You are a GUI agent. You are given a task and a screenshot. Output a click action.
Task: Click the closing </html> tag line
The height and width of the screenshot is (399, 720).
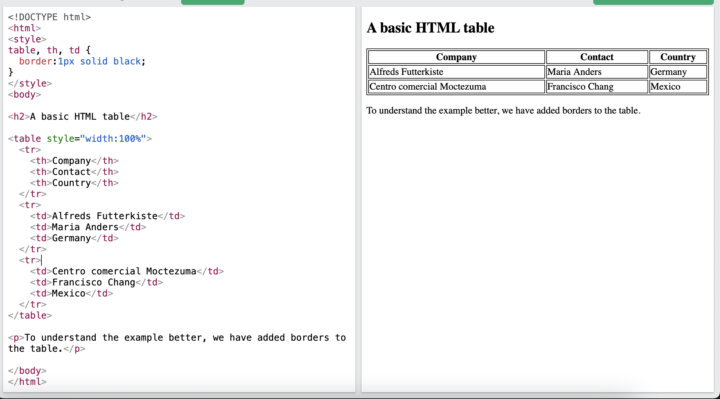pos(27,382)
